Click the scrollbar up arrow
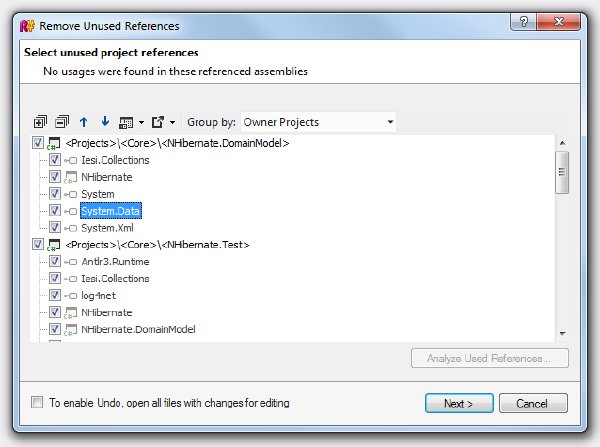Viewport: 600px width, 447px height. pos(562,143)
